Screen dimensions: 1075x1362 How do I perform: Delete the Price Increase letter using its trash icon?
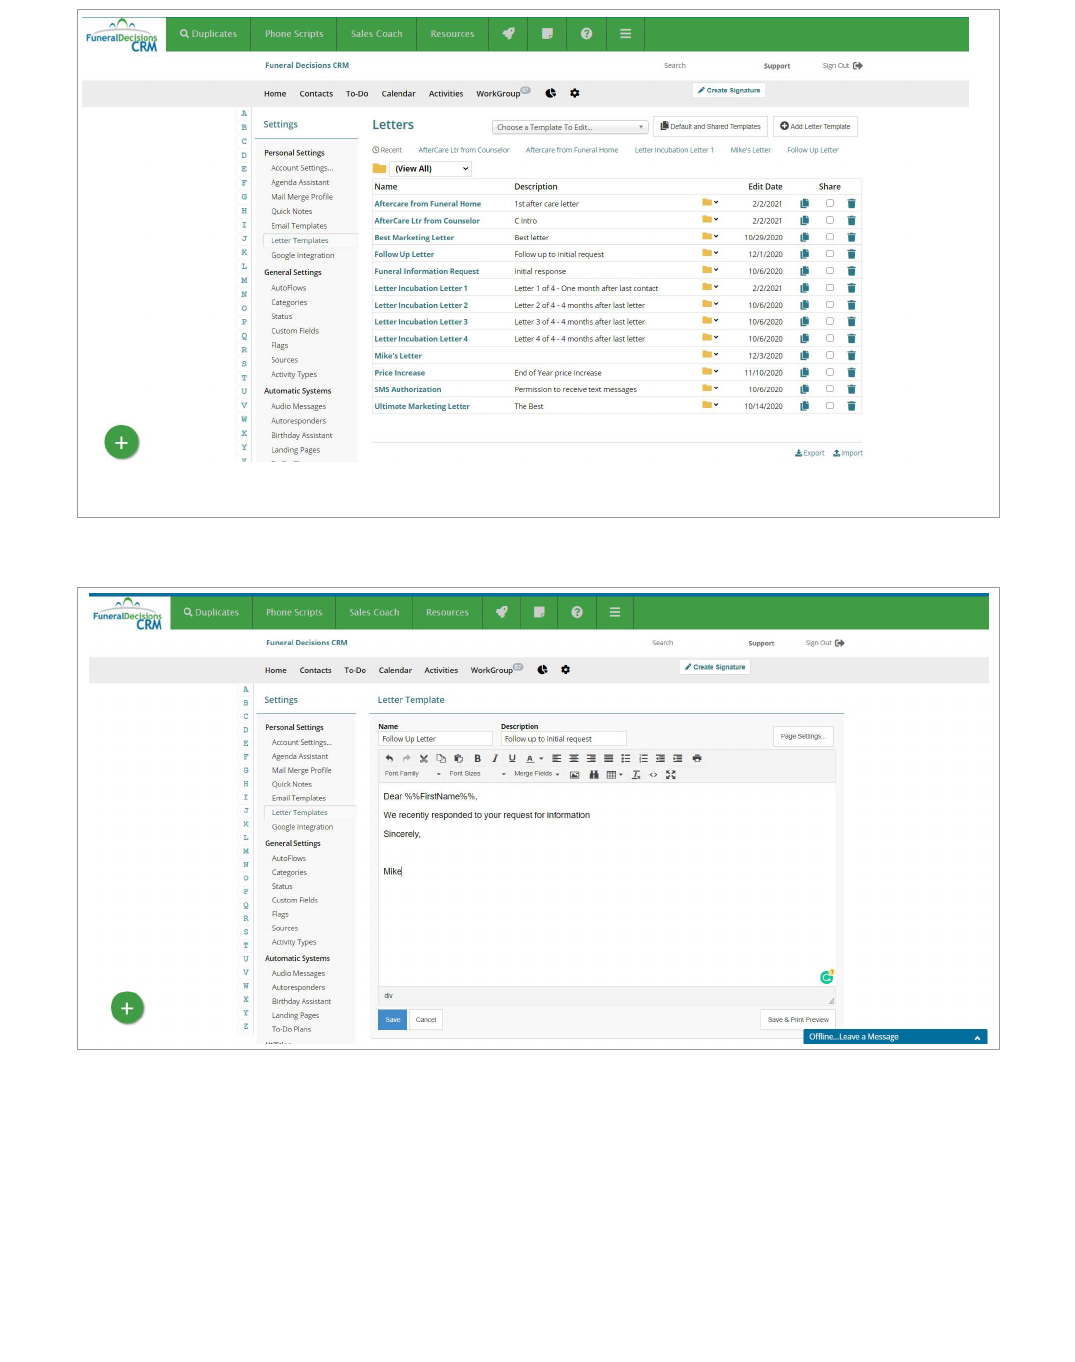(x=851, y=373)
